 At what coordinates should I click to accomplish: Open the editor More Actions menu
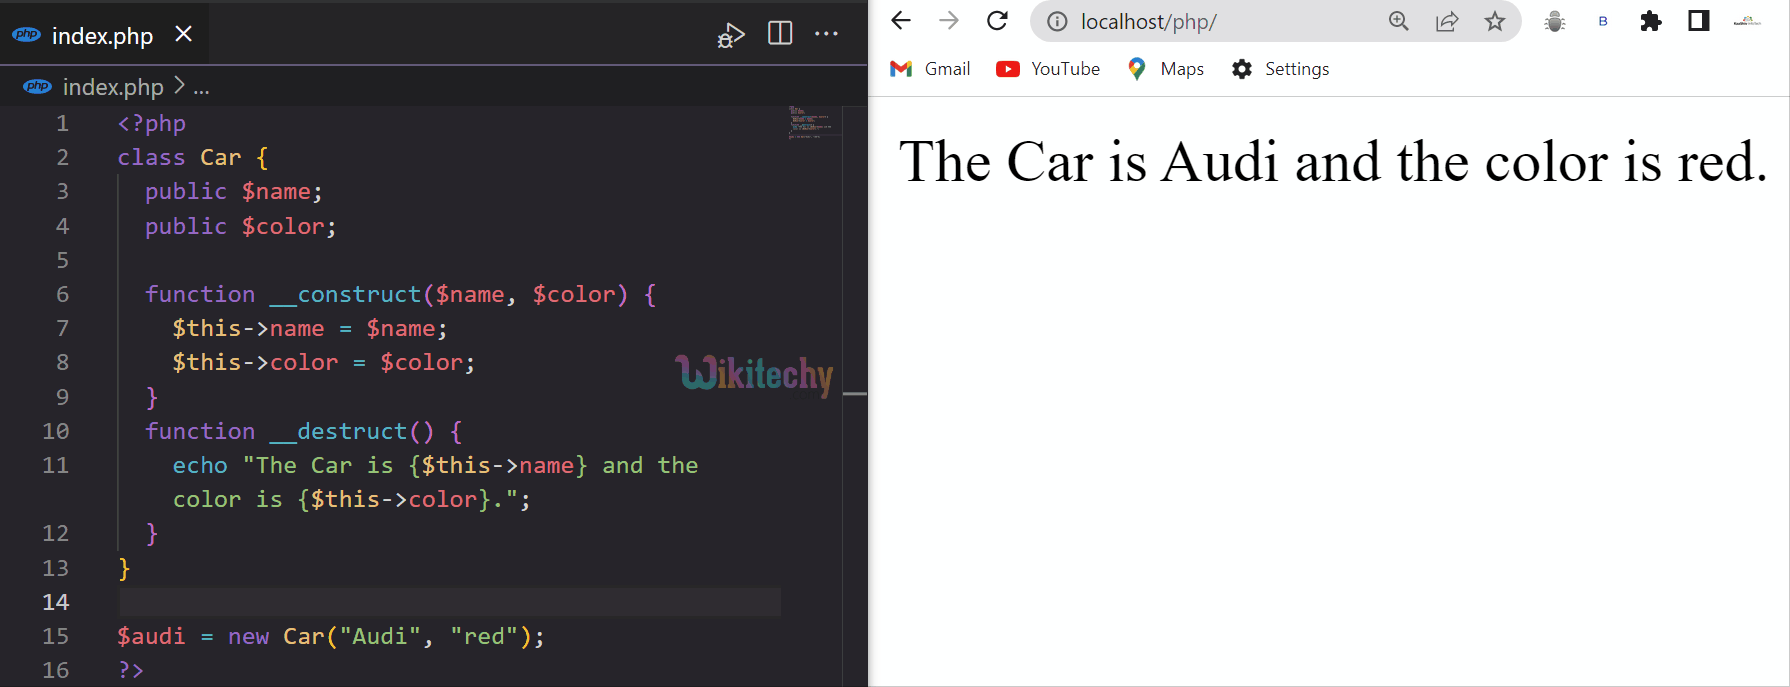[826, 33]
